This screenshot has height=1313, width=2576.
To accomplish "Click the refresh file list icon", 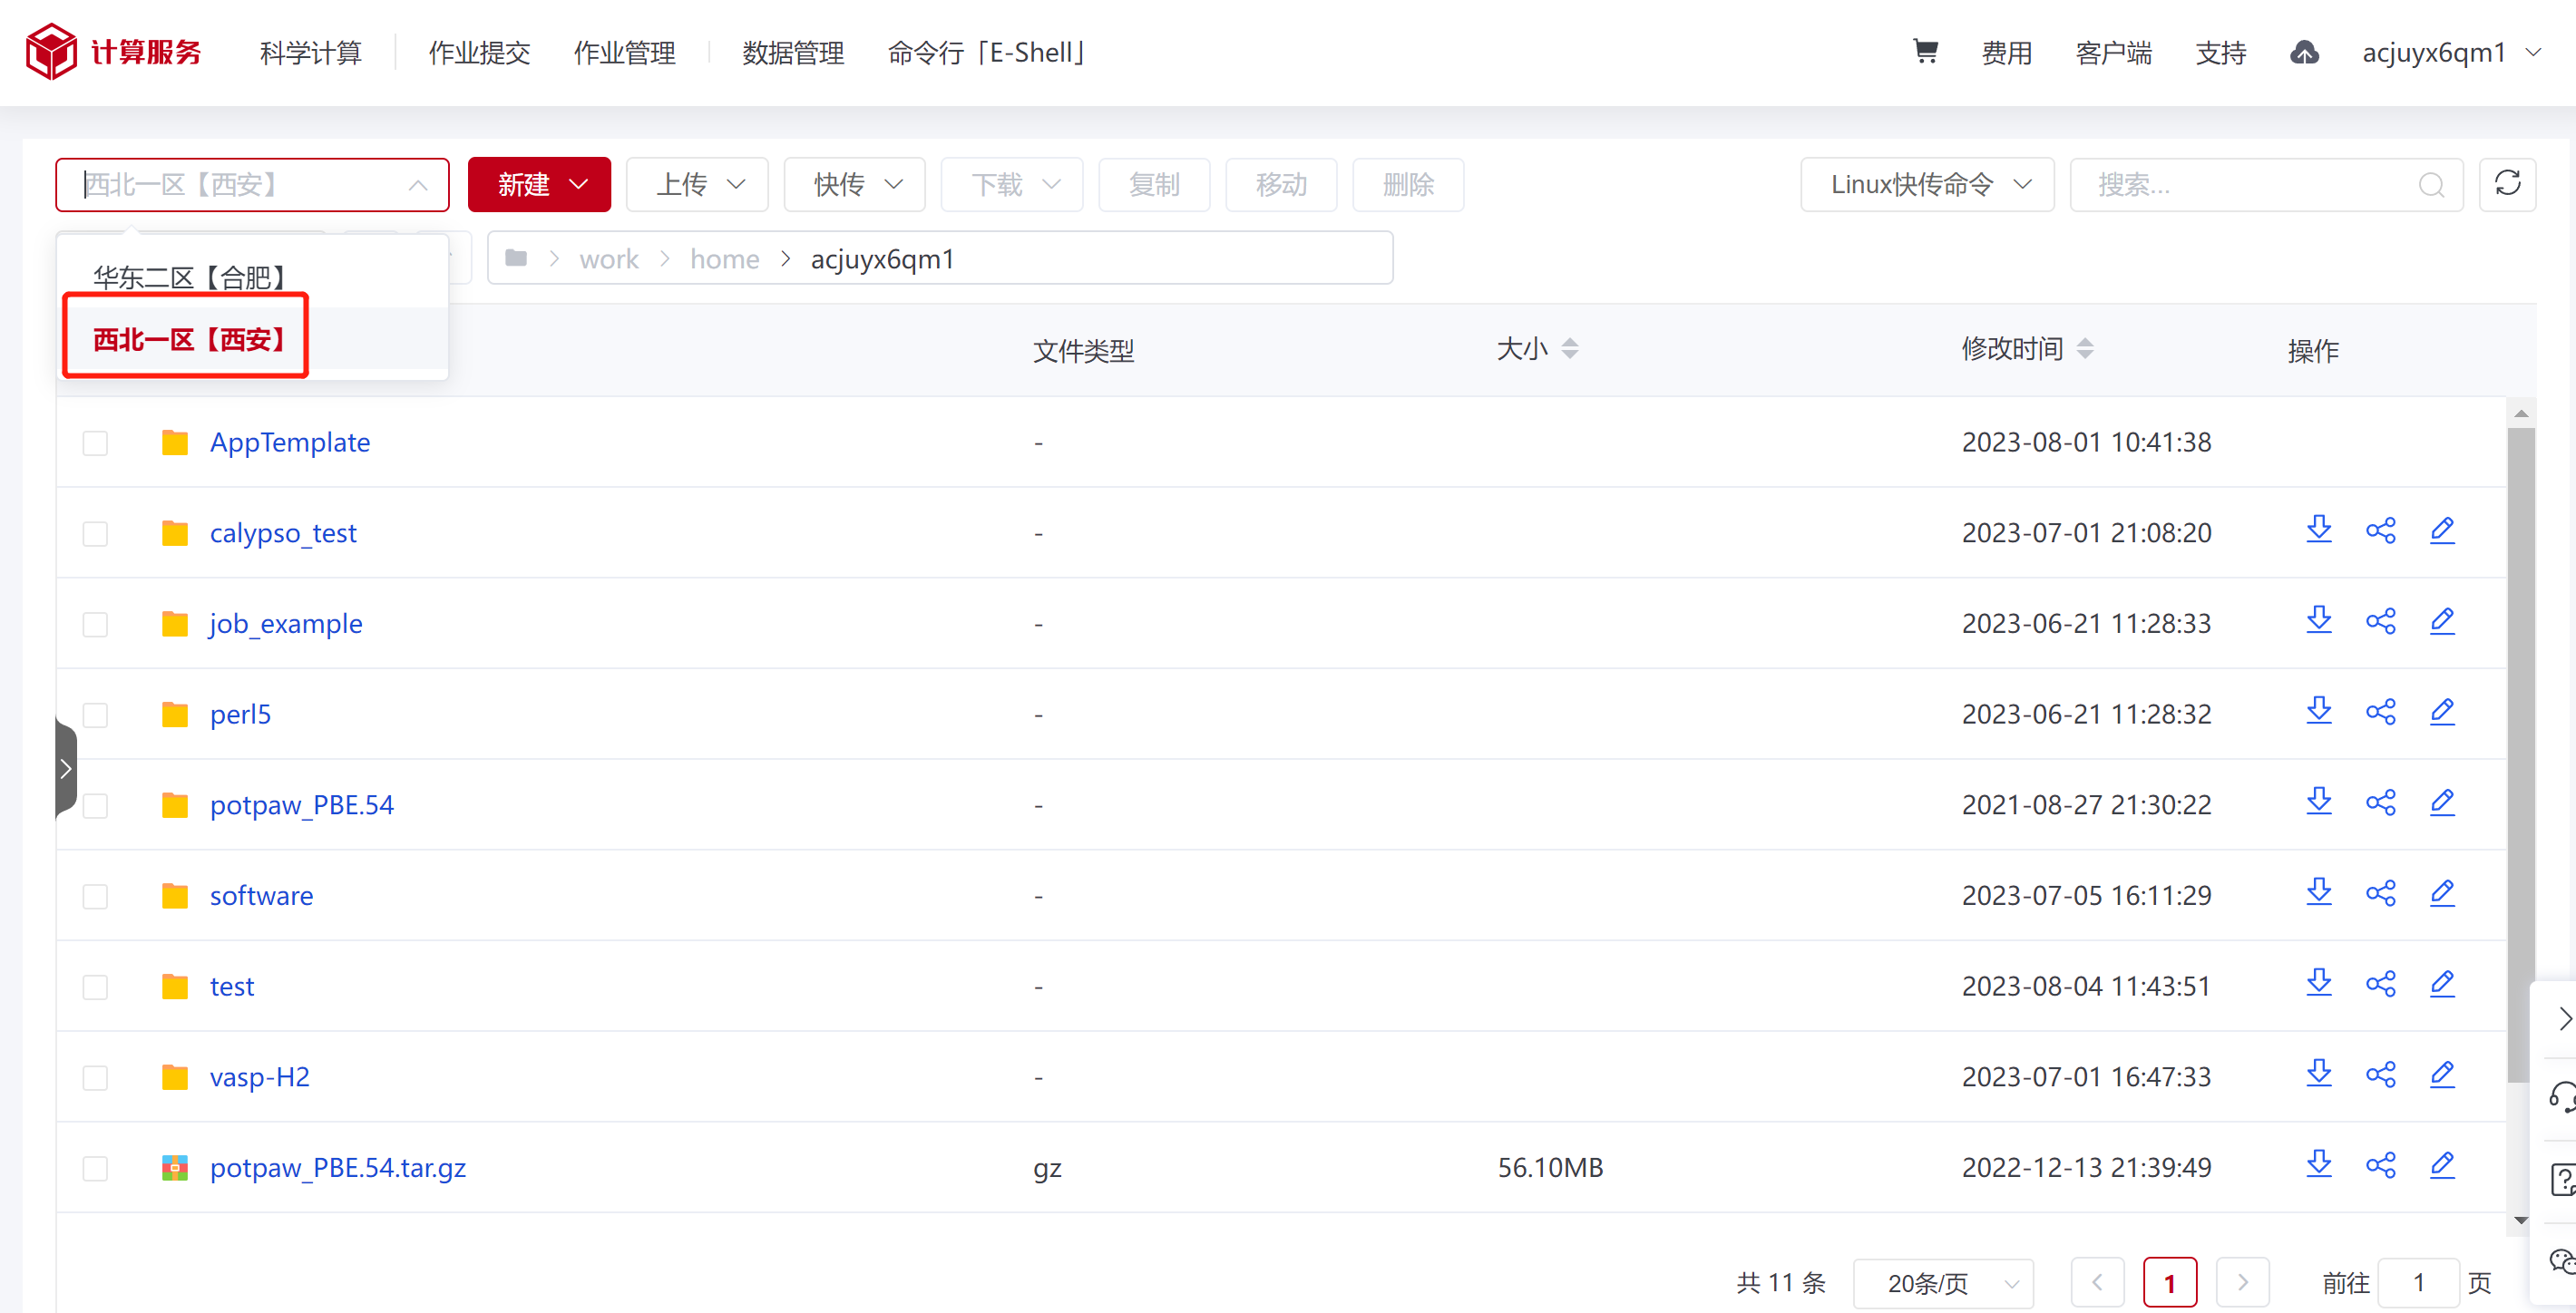I will click(2507, 184).
